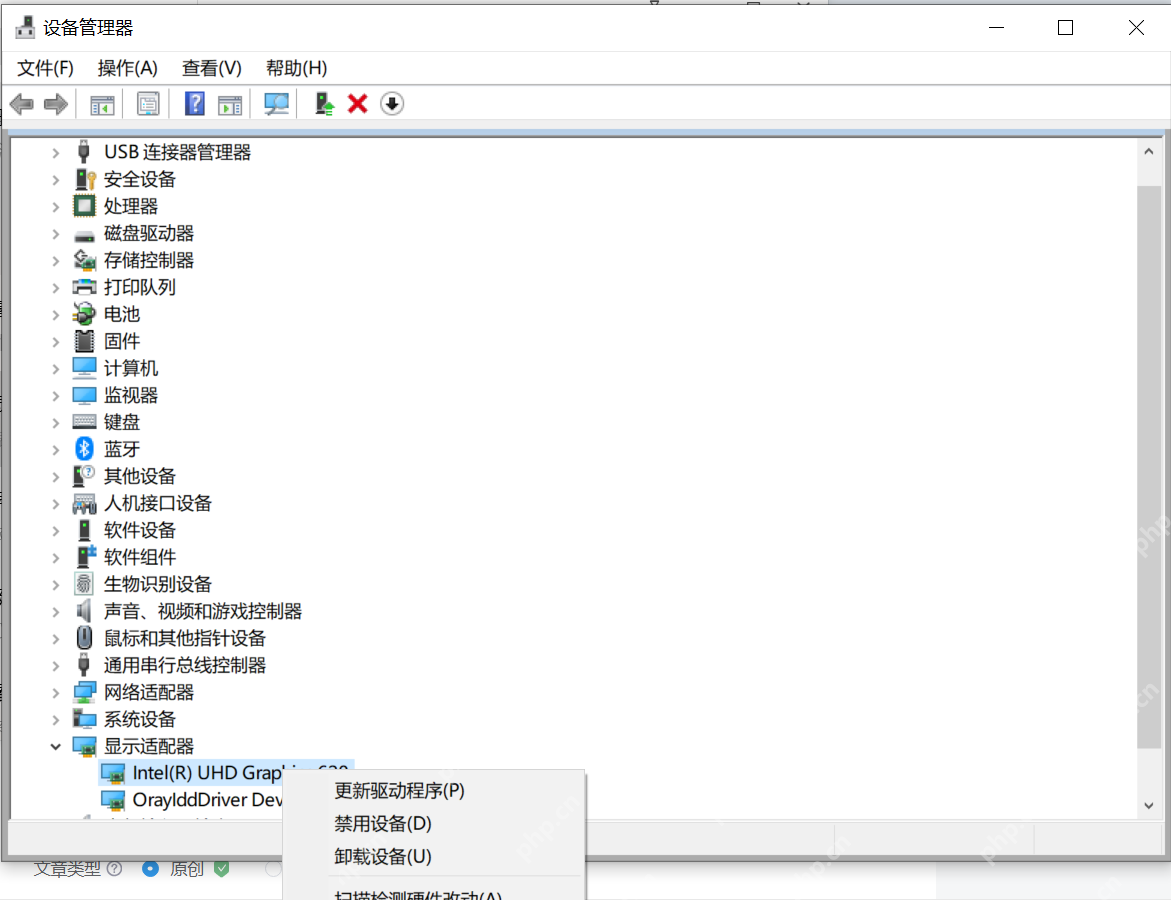Click the Disable device down-arrow icon
Screen dimensions: 1171x900
[x=392, y=103]
